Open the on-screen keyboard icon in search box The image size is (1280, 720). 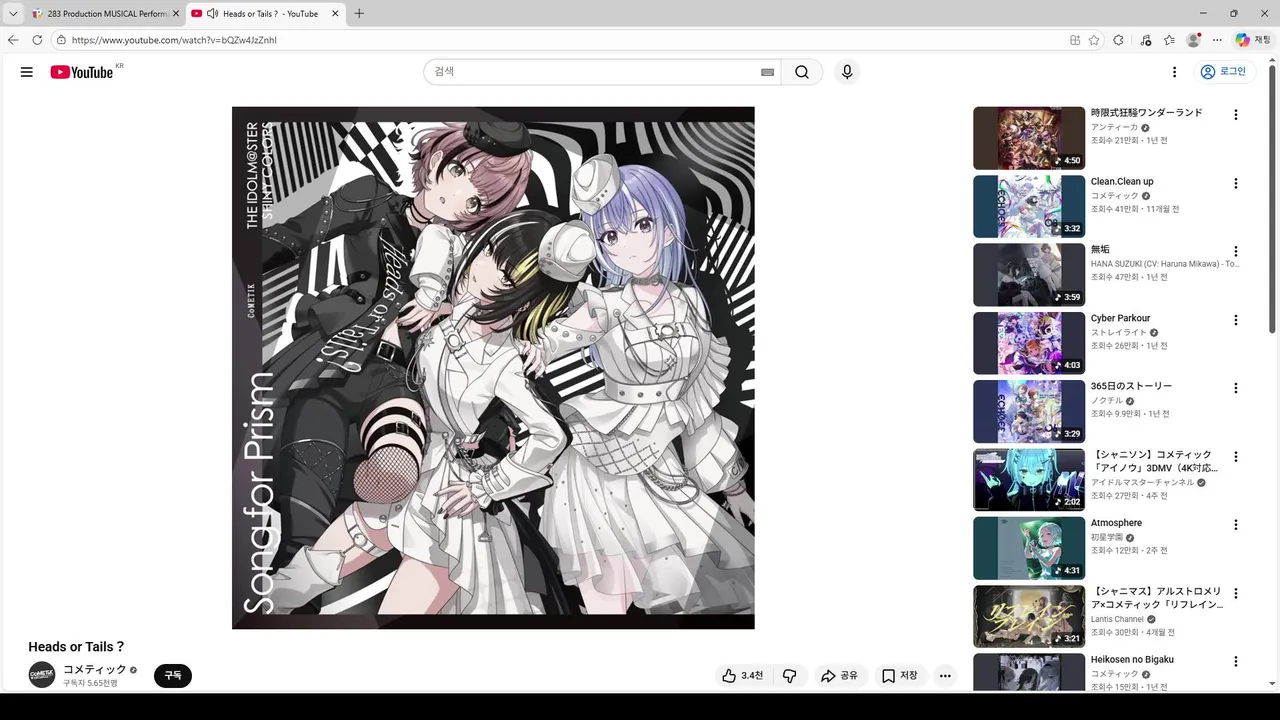tap(767, 72)
